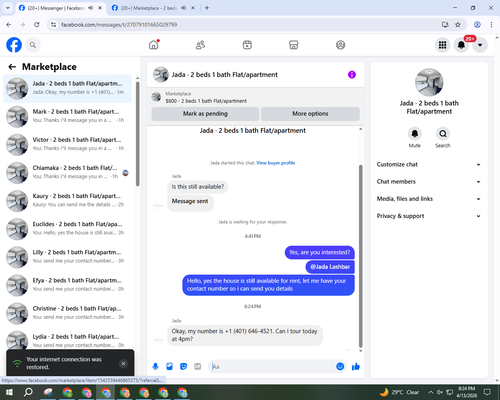Screen dimensions: 500x400
Task: Choose a sticker icon
Action: [183, 367]
